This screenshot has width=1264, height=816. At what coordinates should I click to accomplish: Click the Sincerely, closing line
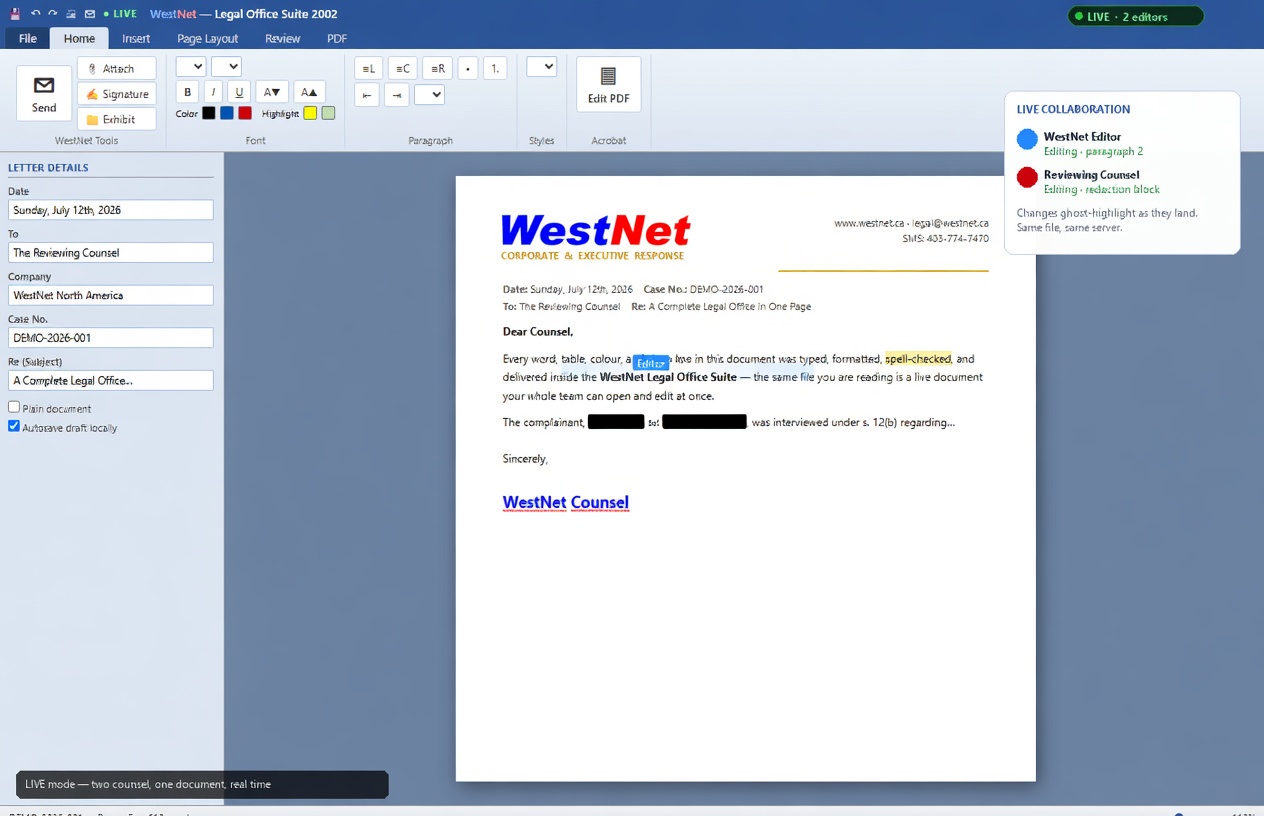[x=525, y=458]
